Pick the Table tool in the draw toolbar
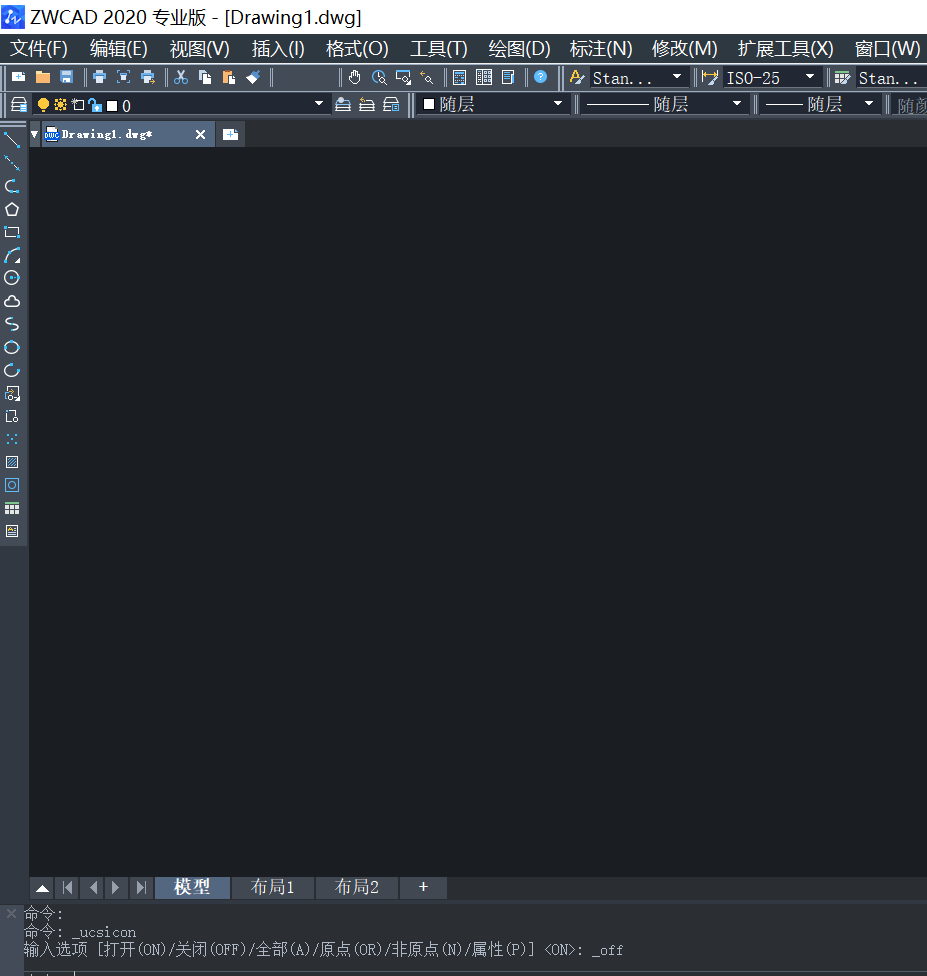927x976 pixels. [x=12, y=508]
